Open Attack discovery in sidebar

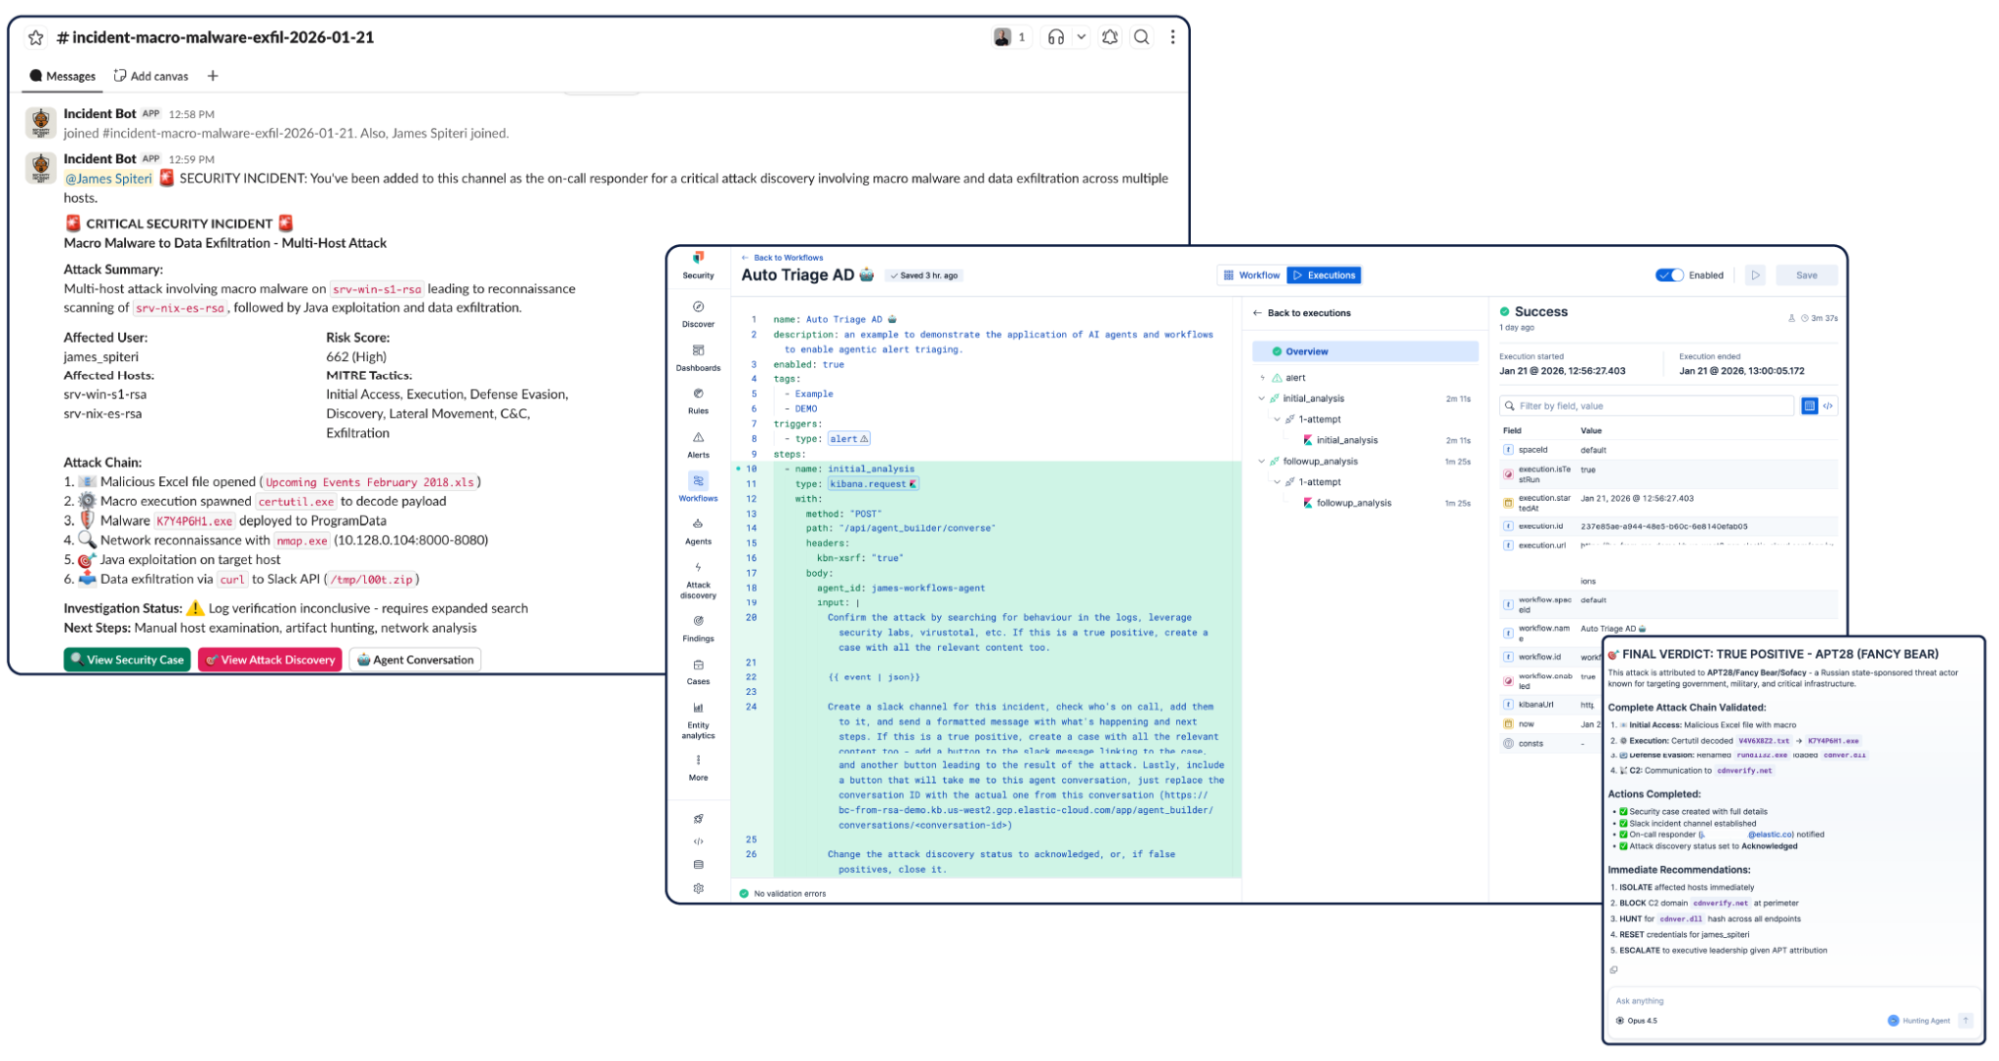[698, 579]
